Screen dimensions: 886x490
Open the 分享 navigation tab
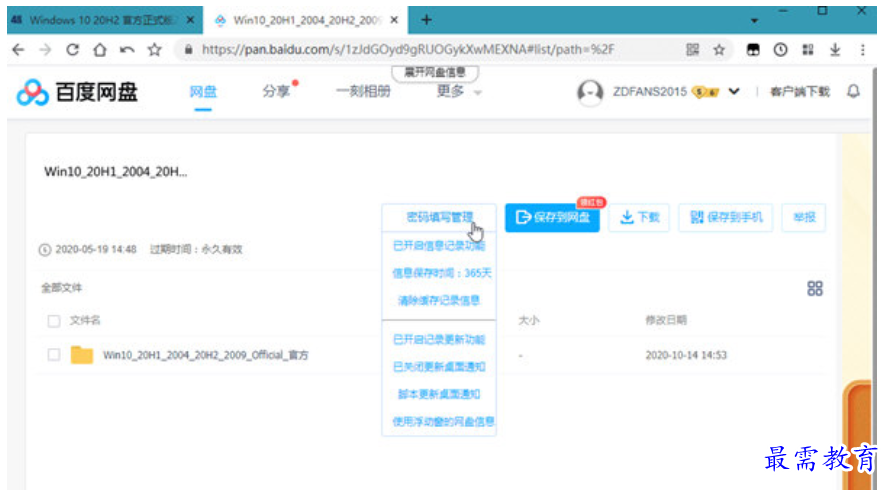coord(276,92)
